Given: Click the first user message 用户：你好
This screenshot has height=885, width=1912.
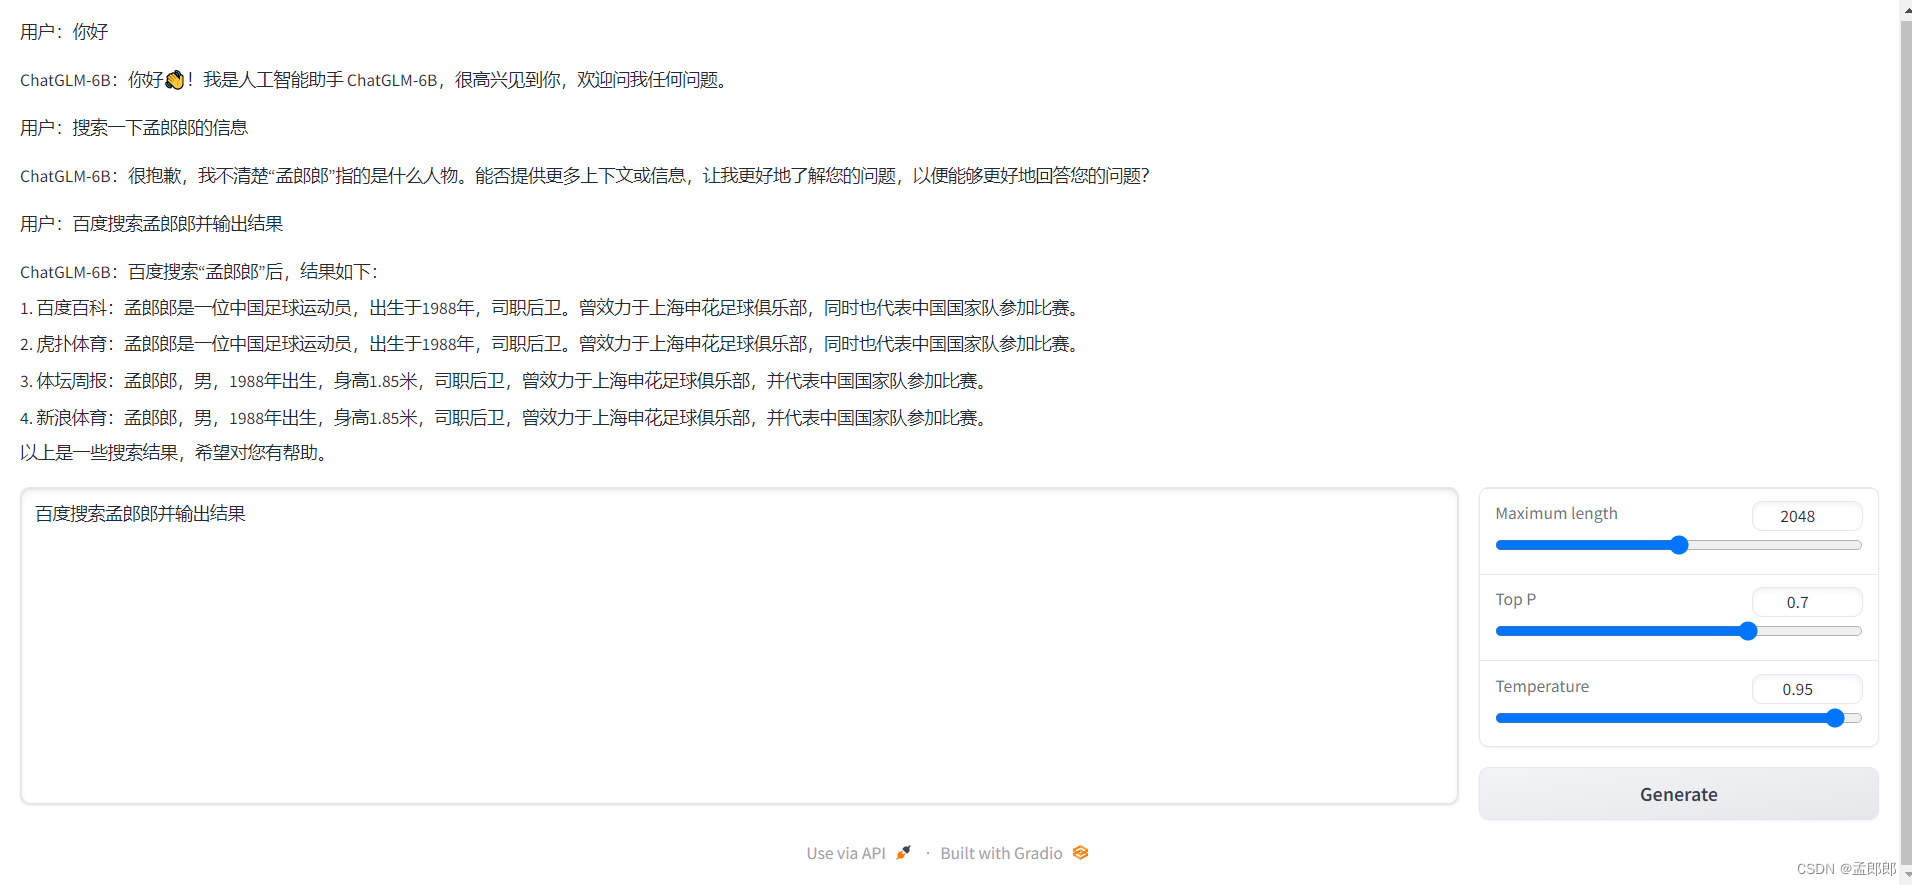Looking at the screenshot, I should click(x=64, y=32).
